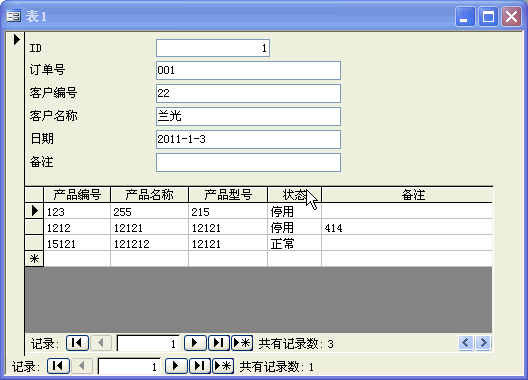The image size is (528, 380).
Task: Add new record in main form navigation
Action: point(223,366)
